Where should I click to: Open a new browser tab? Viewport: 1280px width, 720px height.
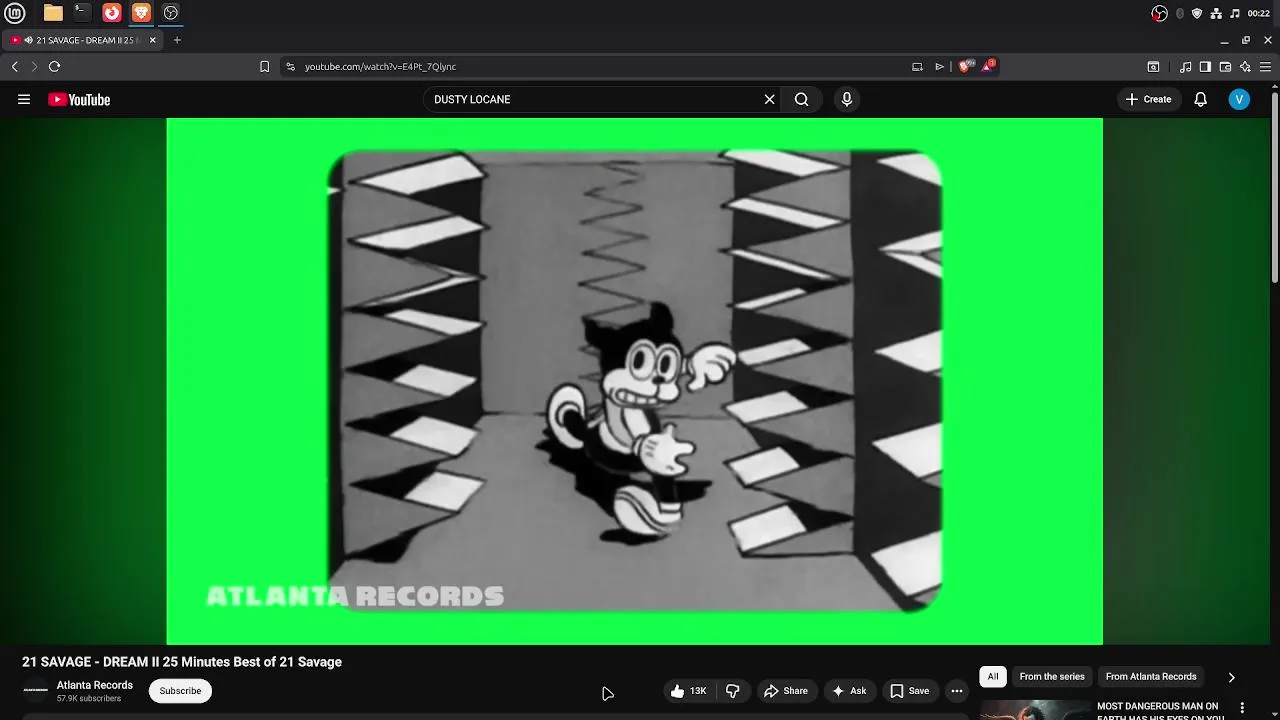177,40
